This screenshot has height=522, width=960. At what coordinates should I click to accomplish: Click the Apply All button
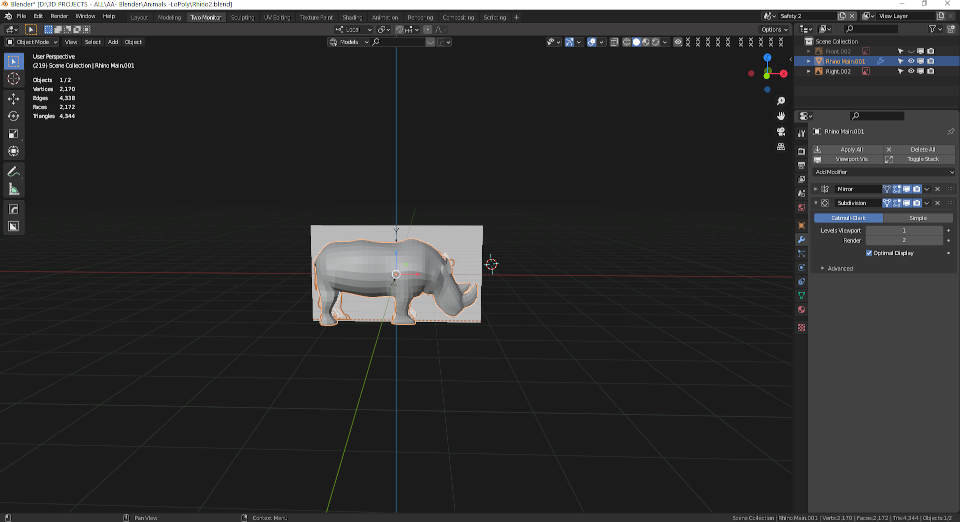coord(848,150)
